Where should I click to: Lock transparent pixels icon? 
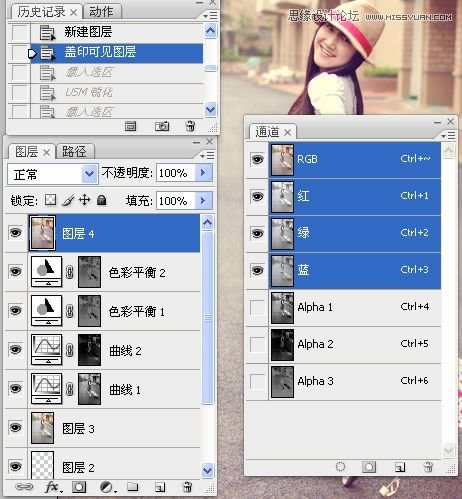coord(50,200)
